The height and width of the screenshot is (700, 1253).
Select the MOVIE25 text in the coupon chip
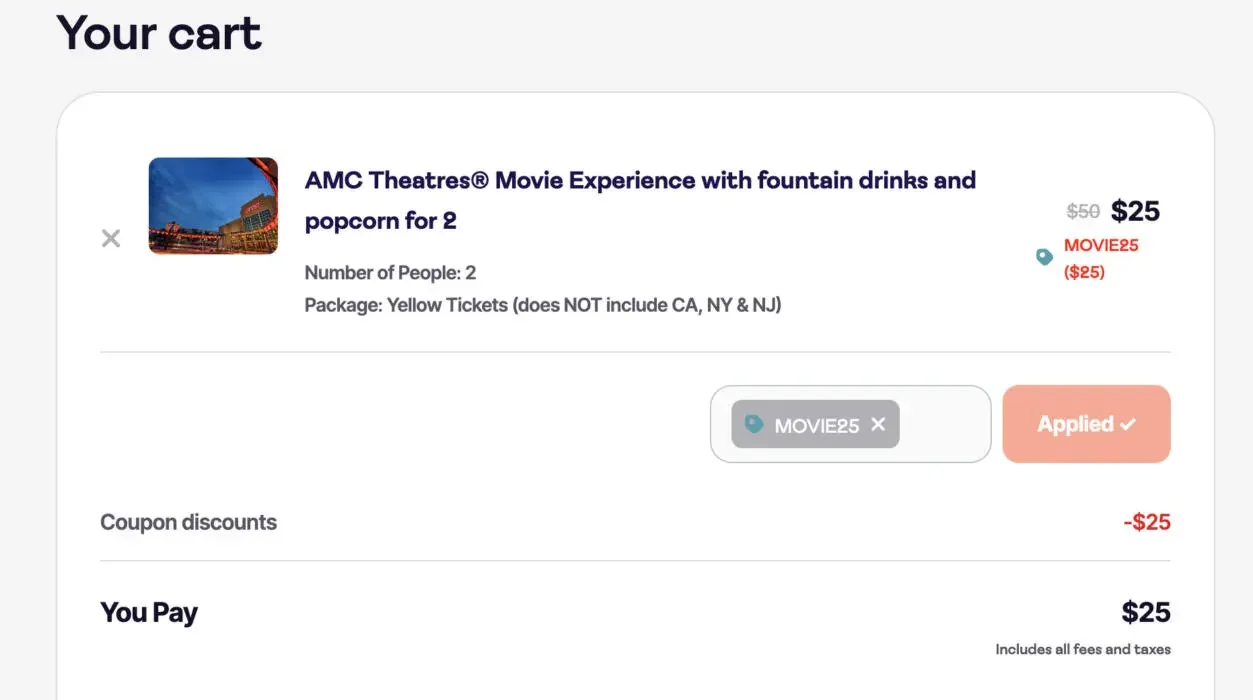click(816, 425)
